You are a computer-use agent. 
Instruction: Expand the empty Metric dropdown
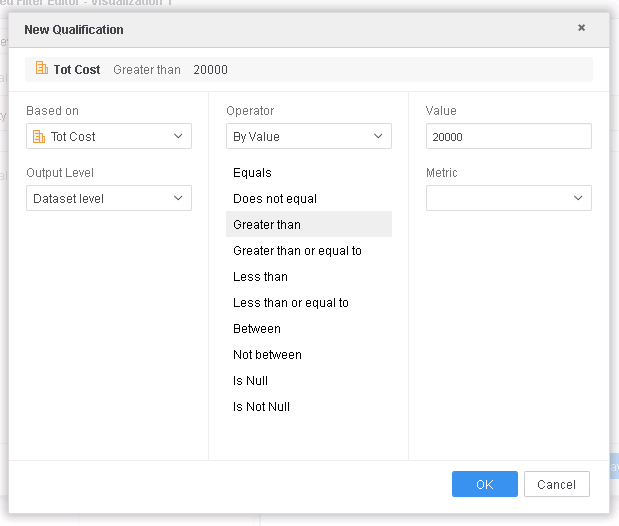coord(508,198)
